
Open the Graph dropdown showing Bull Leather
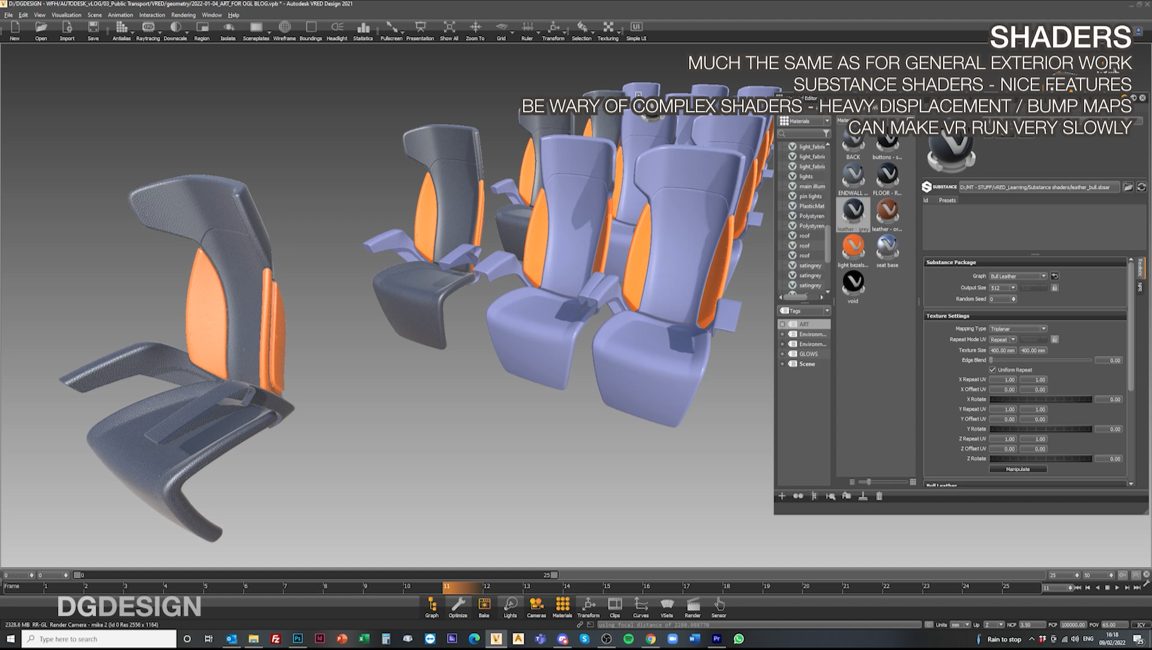pos(1017,275)
